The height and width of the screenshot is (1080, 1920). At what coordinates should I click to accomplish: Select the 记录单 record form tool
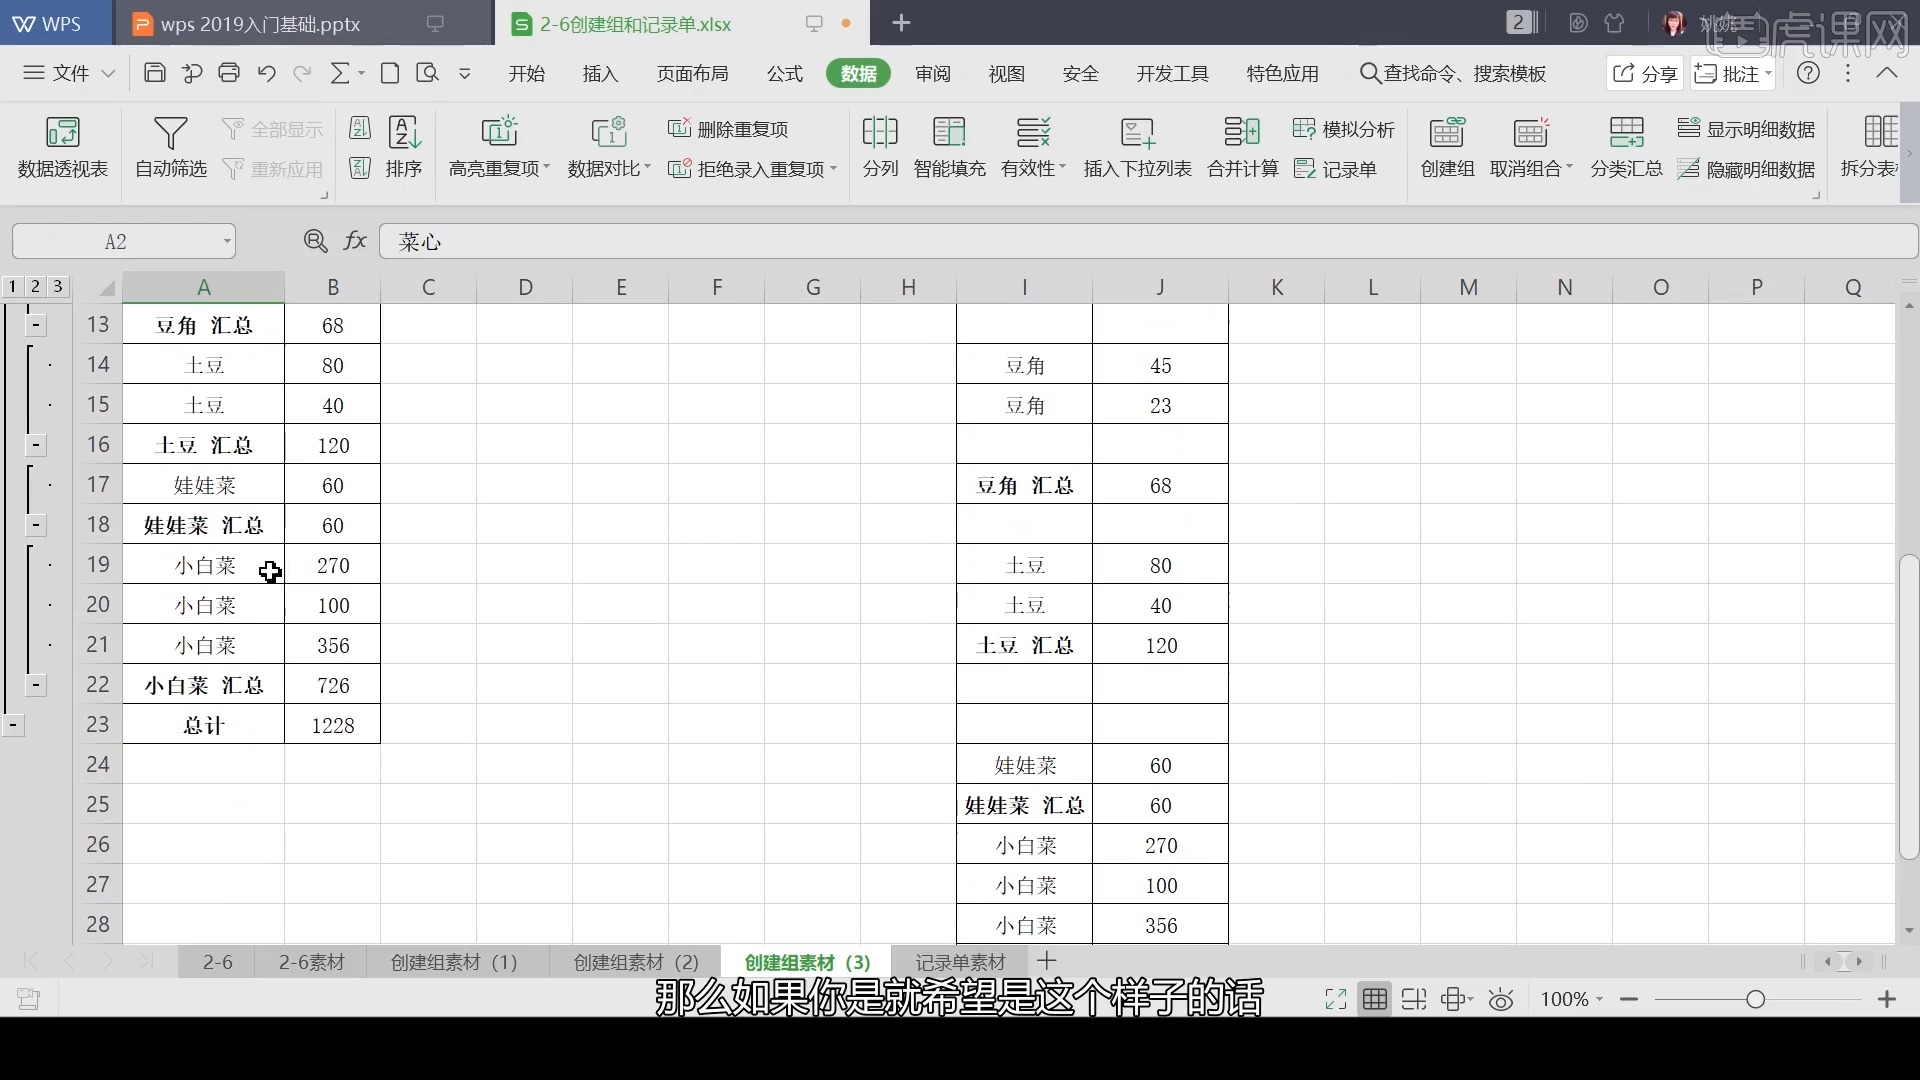(x=1337, y=168)
